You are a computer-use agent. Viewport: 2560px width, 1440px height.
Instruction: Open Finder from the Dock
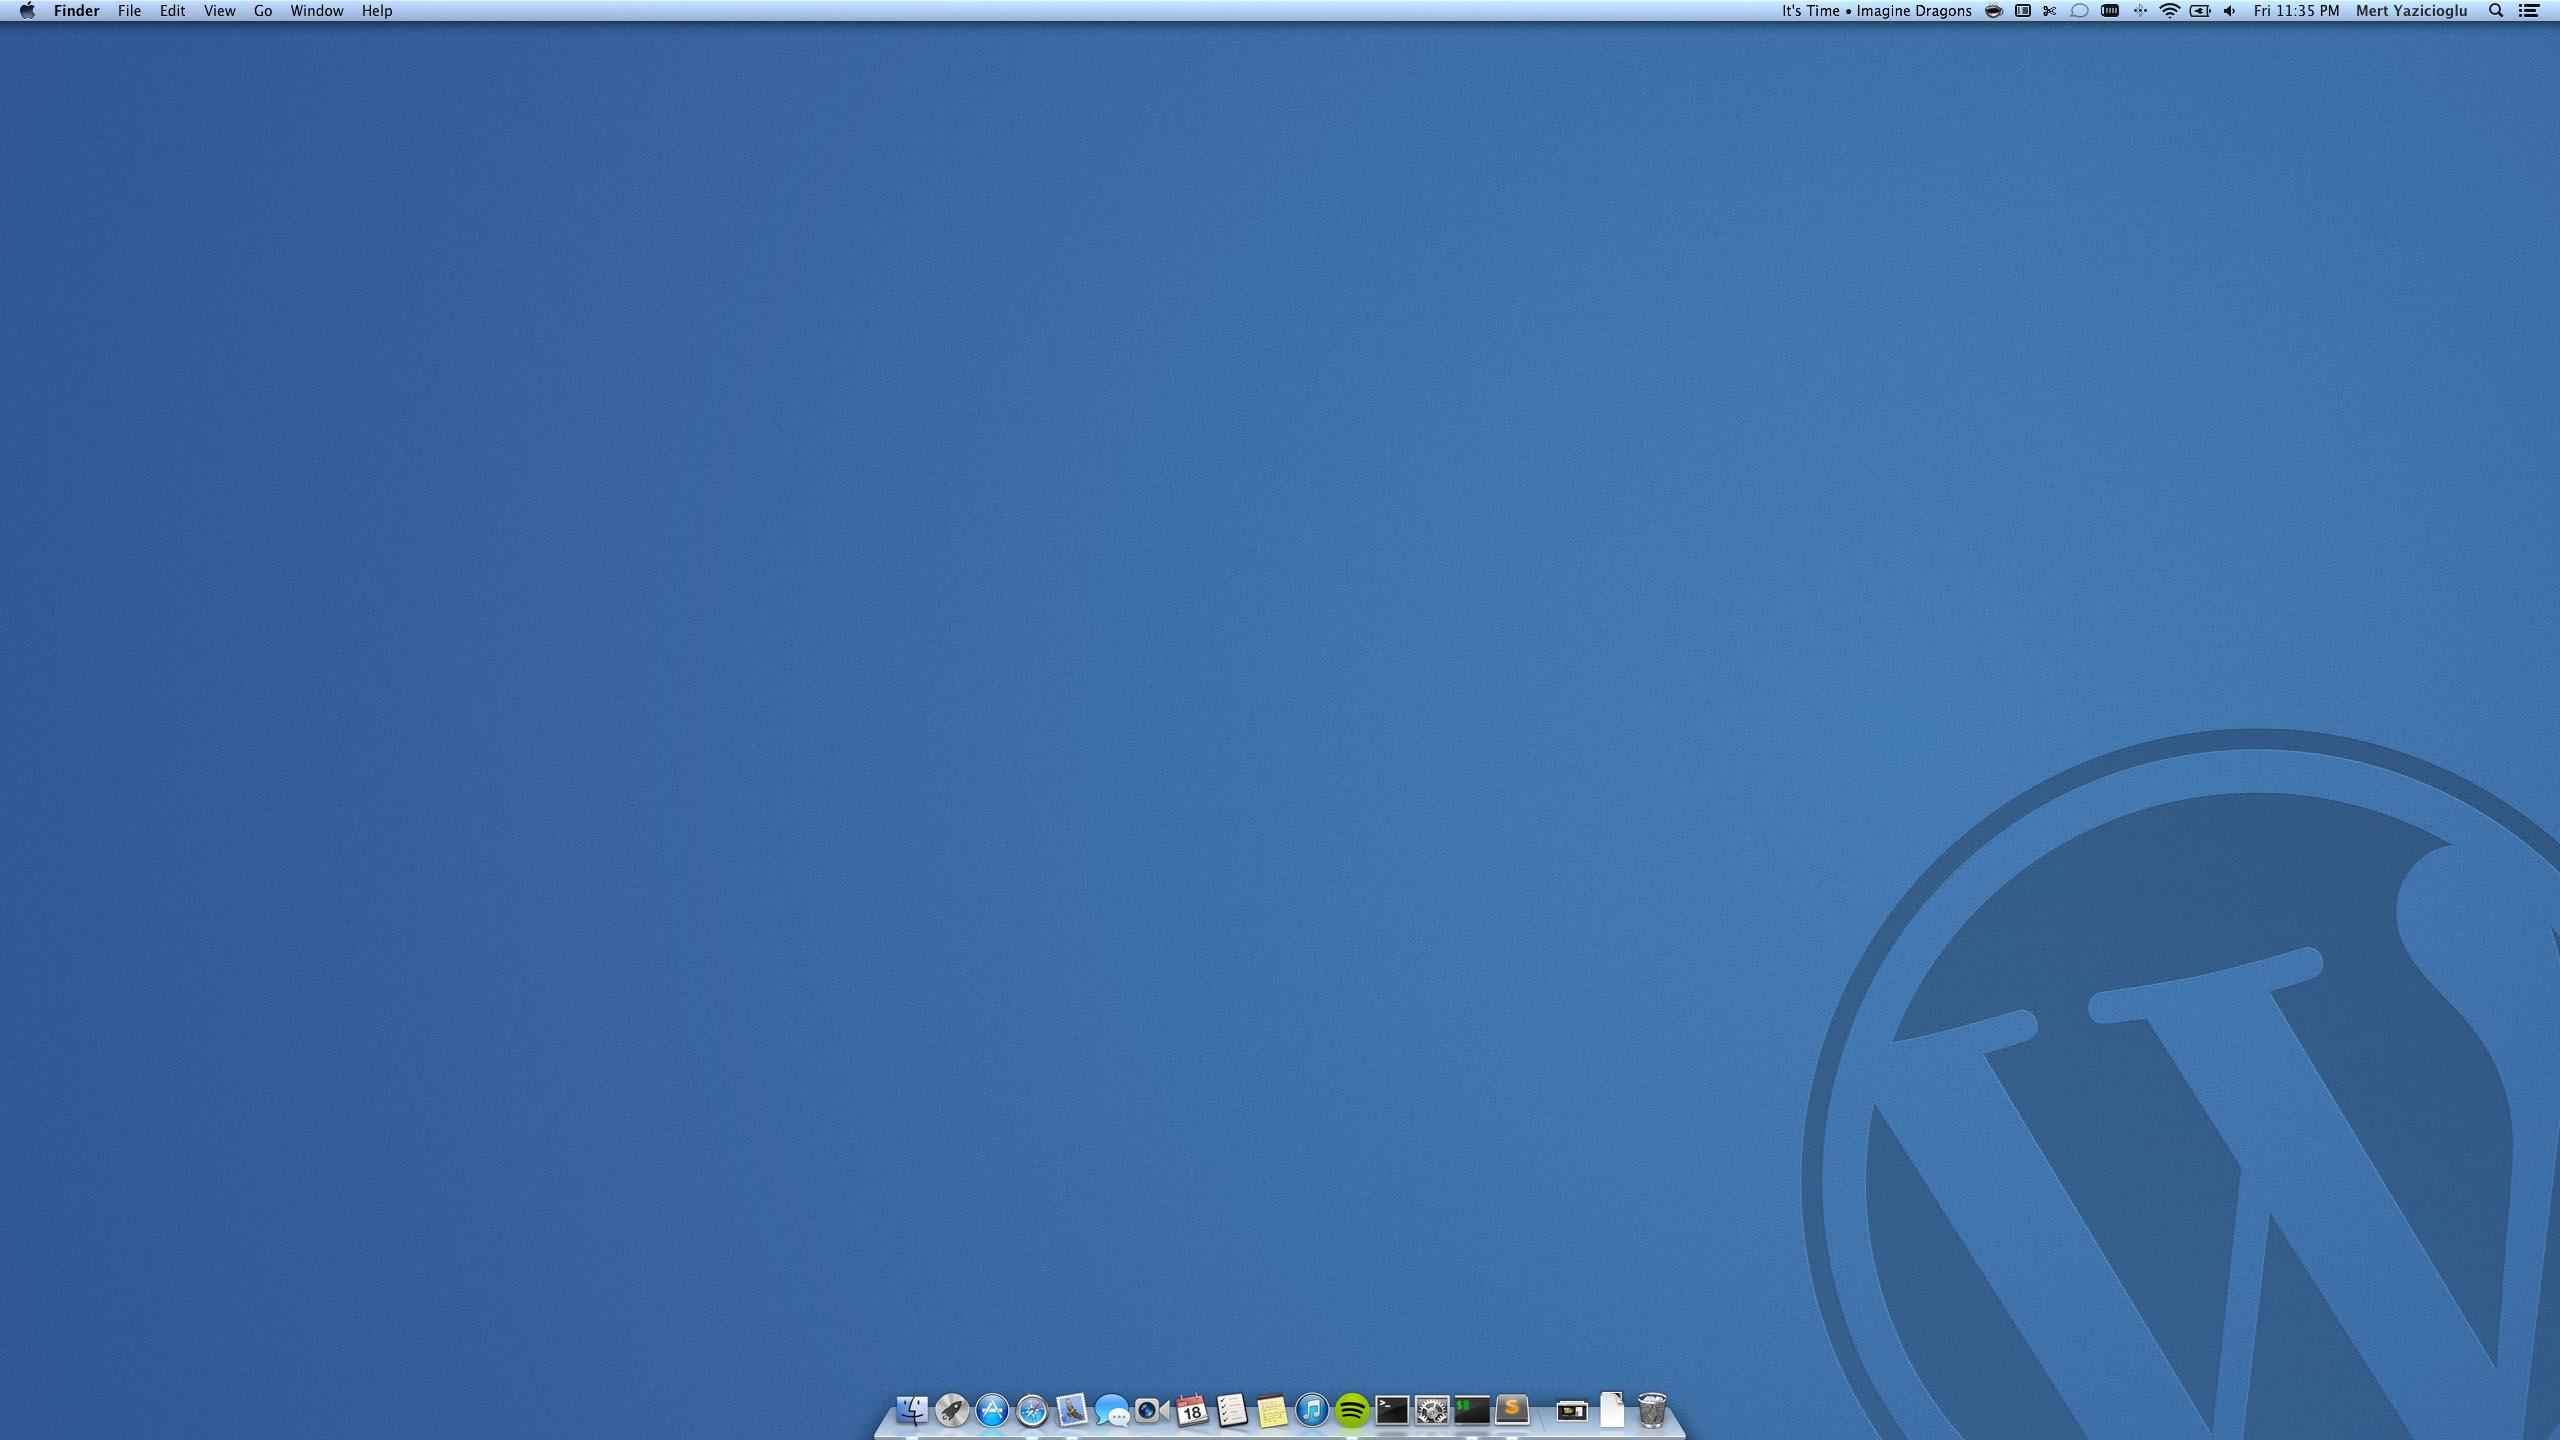[911, 1410]
